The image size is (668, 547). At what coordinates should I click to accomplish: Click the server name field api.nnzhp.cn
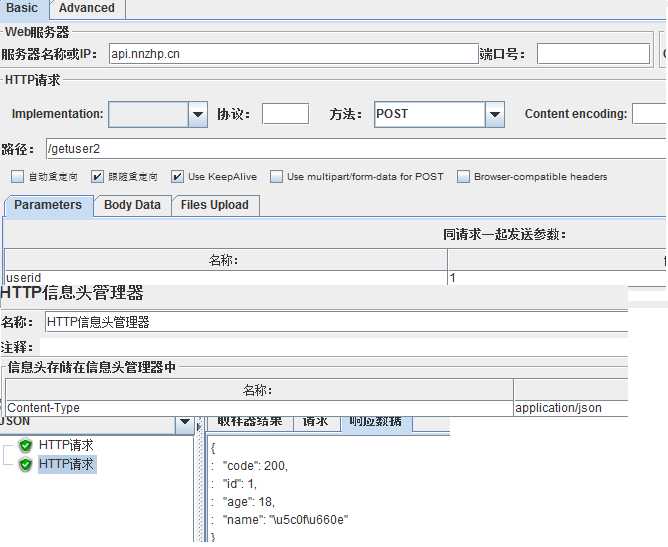[293, 54]
